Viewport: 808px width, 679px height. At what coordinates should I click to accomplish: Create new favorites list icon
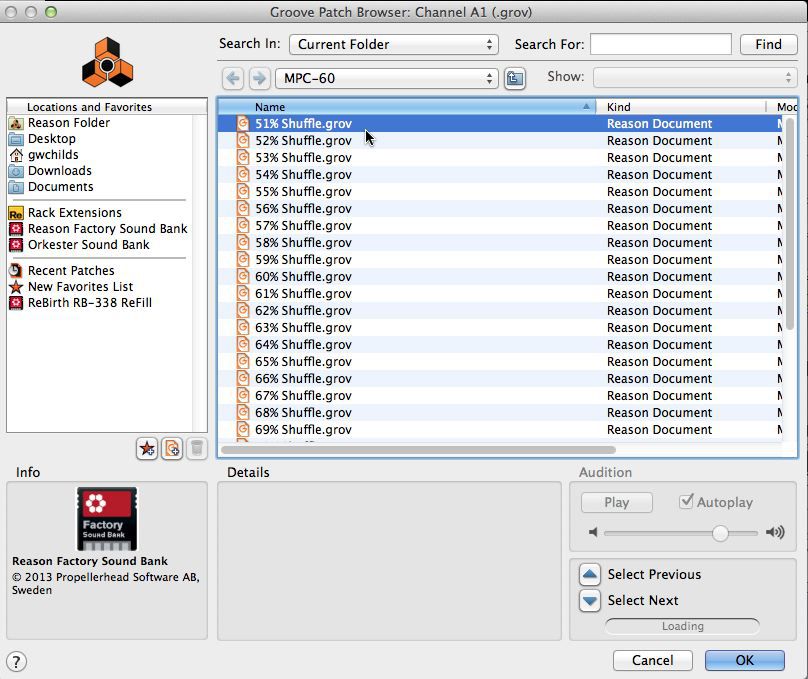coord(172,449)
